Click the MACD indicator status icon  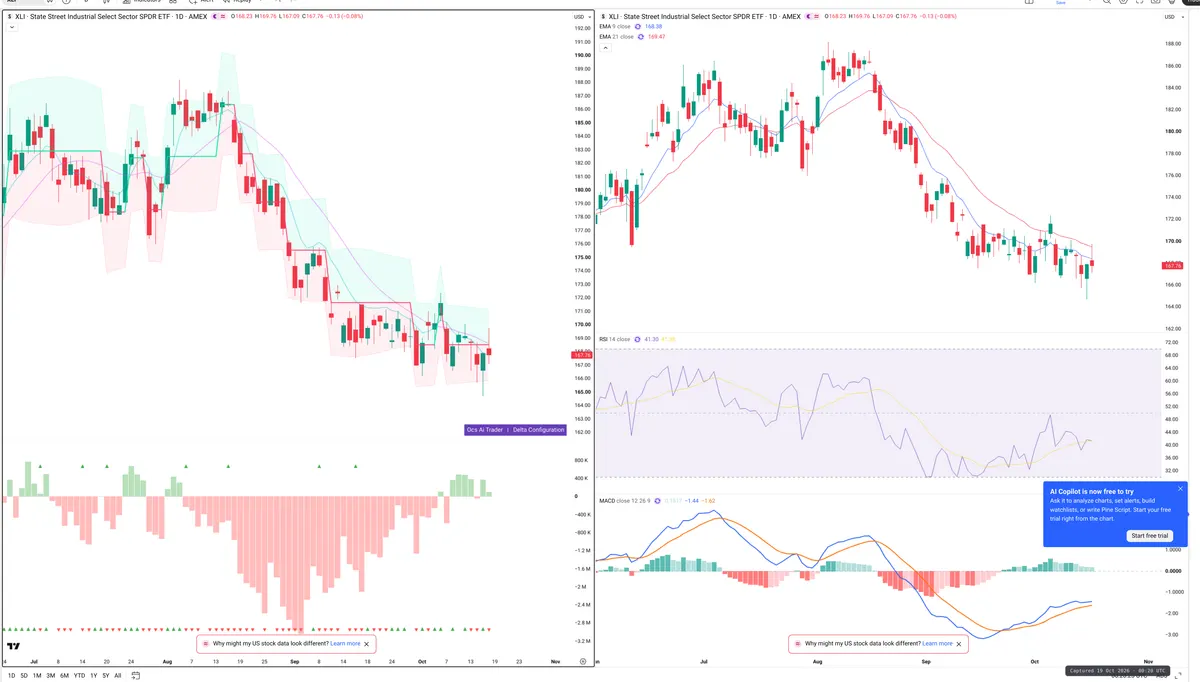point(657,501)
